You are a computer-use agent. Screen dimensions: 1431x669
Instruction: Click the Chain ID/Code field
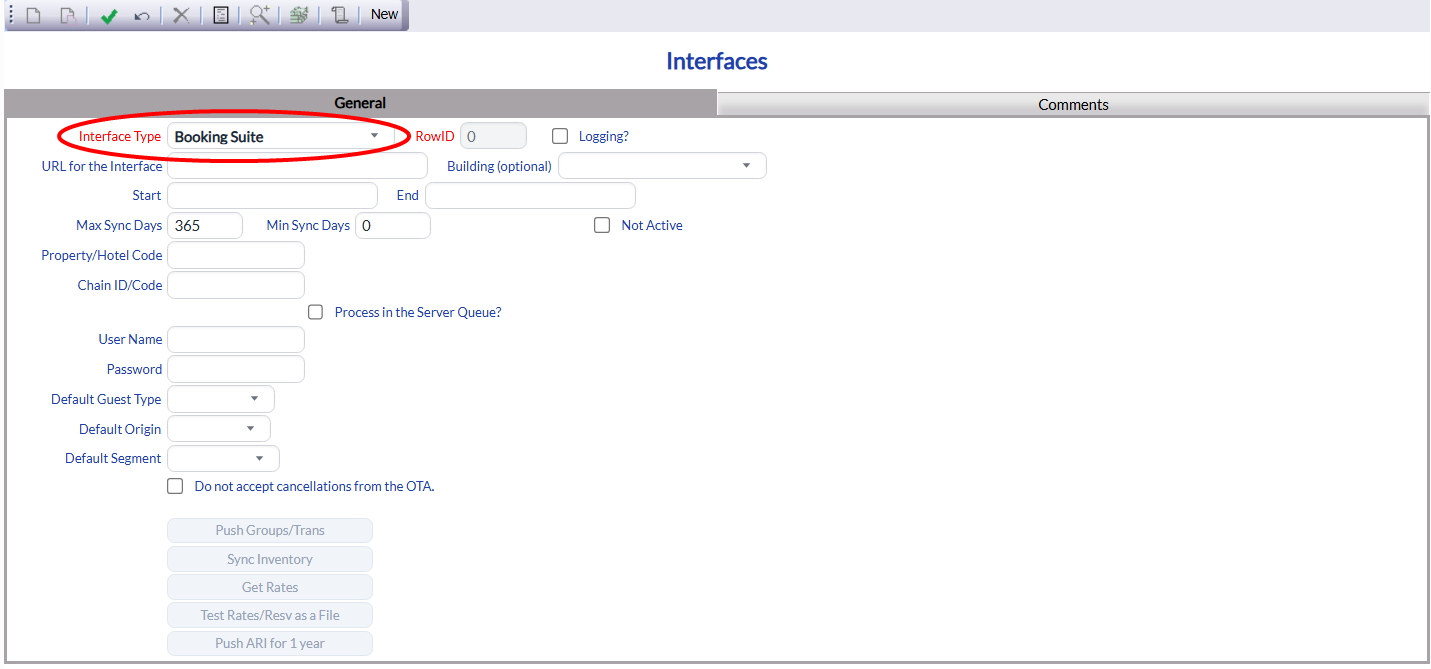tap(236, 285)
